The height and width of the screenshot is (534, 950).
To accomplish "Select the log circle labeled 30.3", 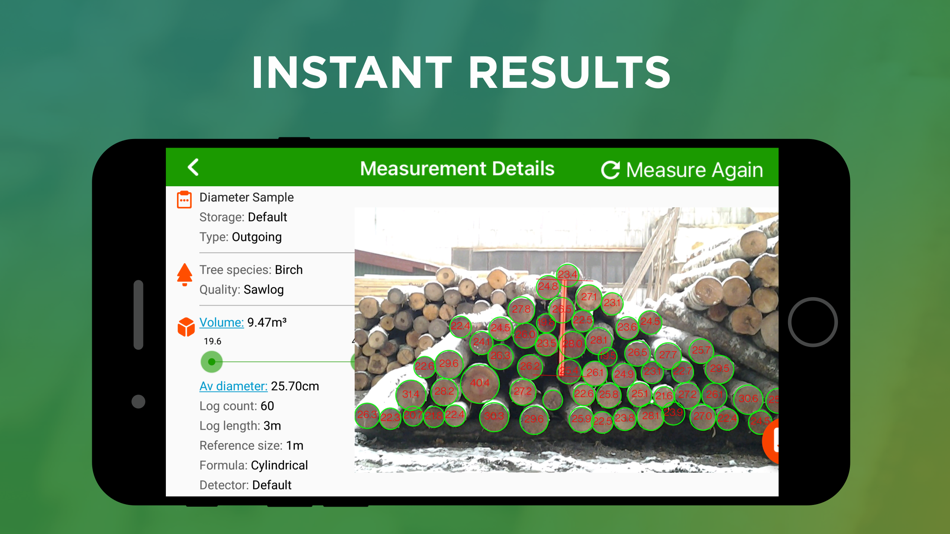I will 494,416.
